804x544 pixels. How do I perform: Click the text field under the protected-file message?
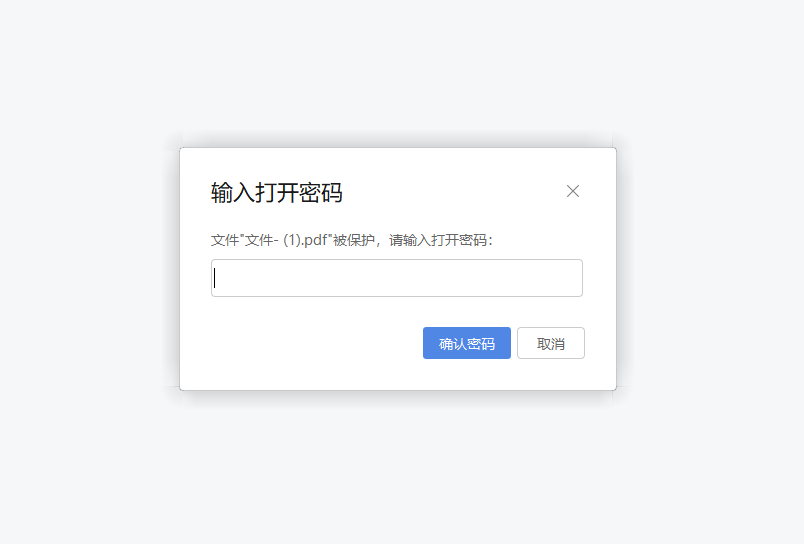[397, 278]
